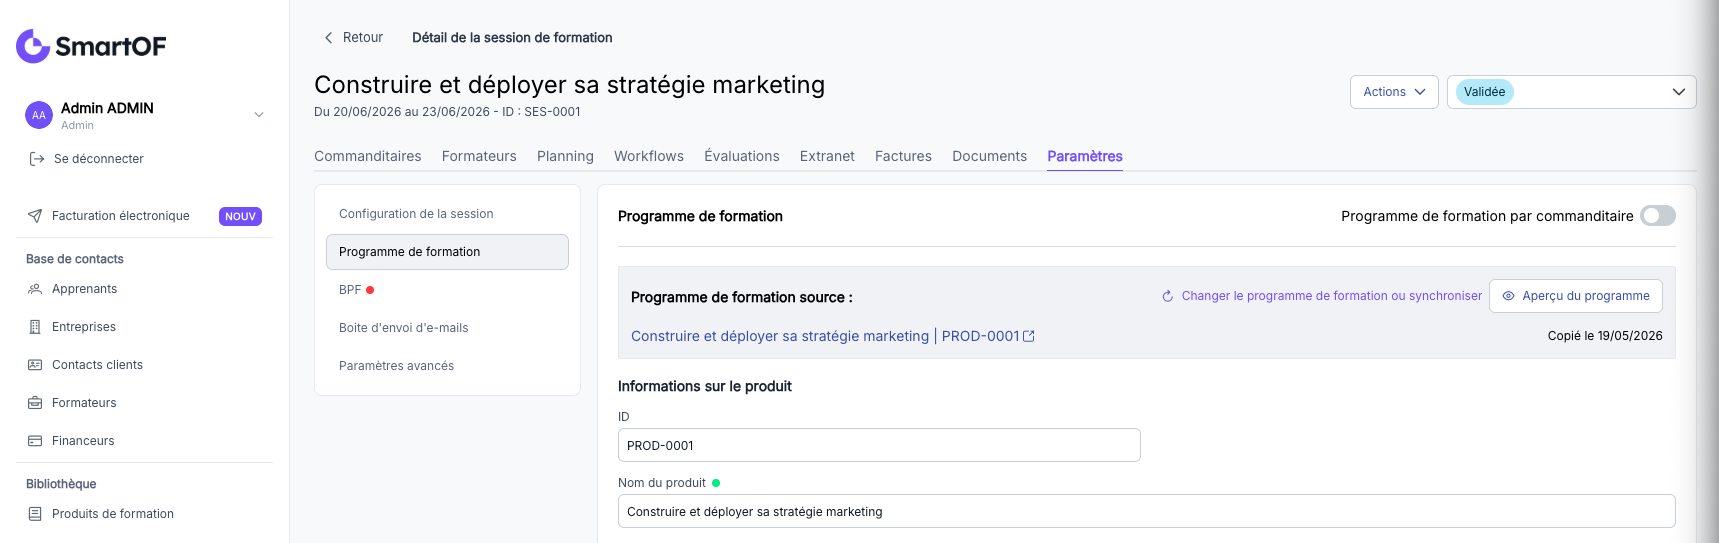
Task: Go to Contacts clients in the sidebar
Action: point(97,365)
